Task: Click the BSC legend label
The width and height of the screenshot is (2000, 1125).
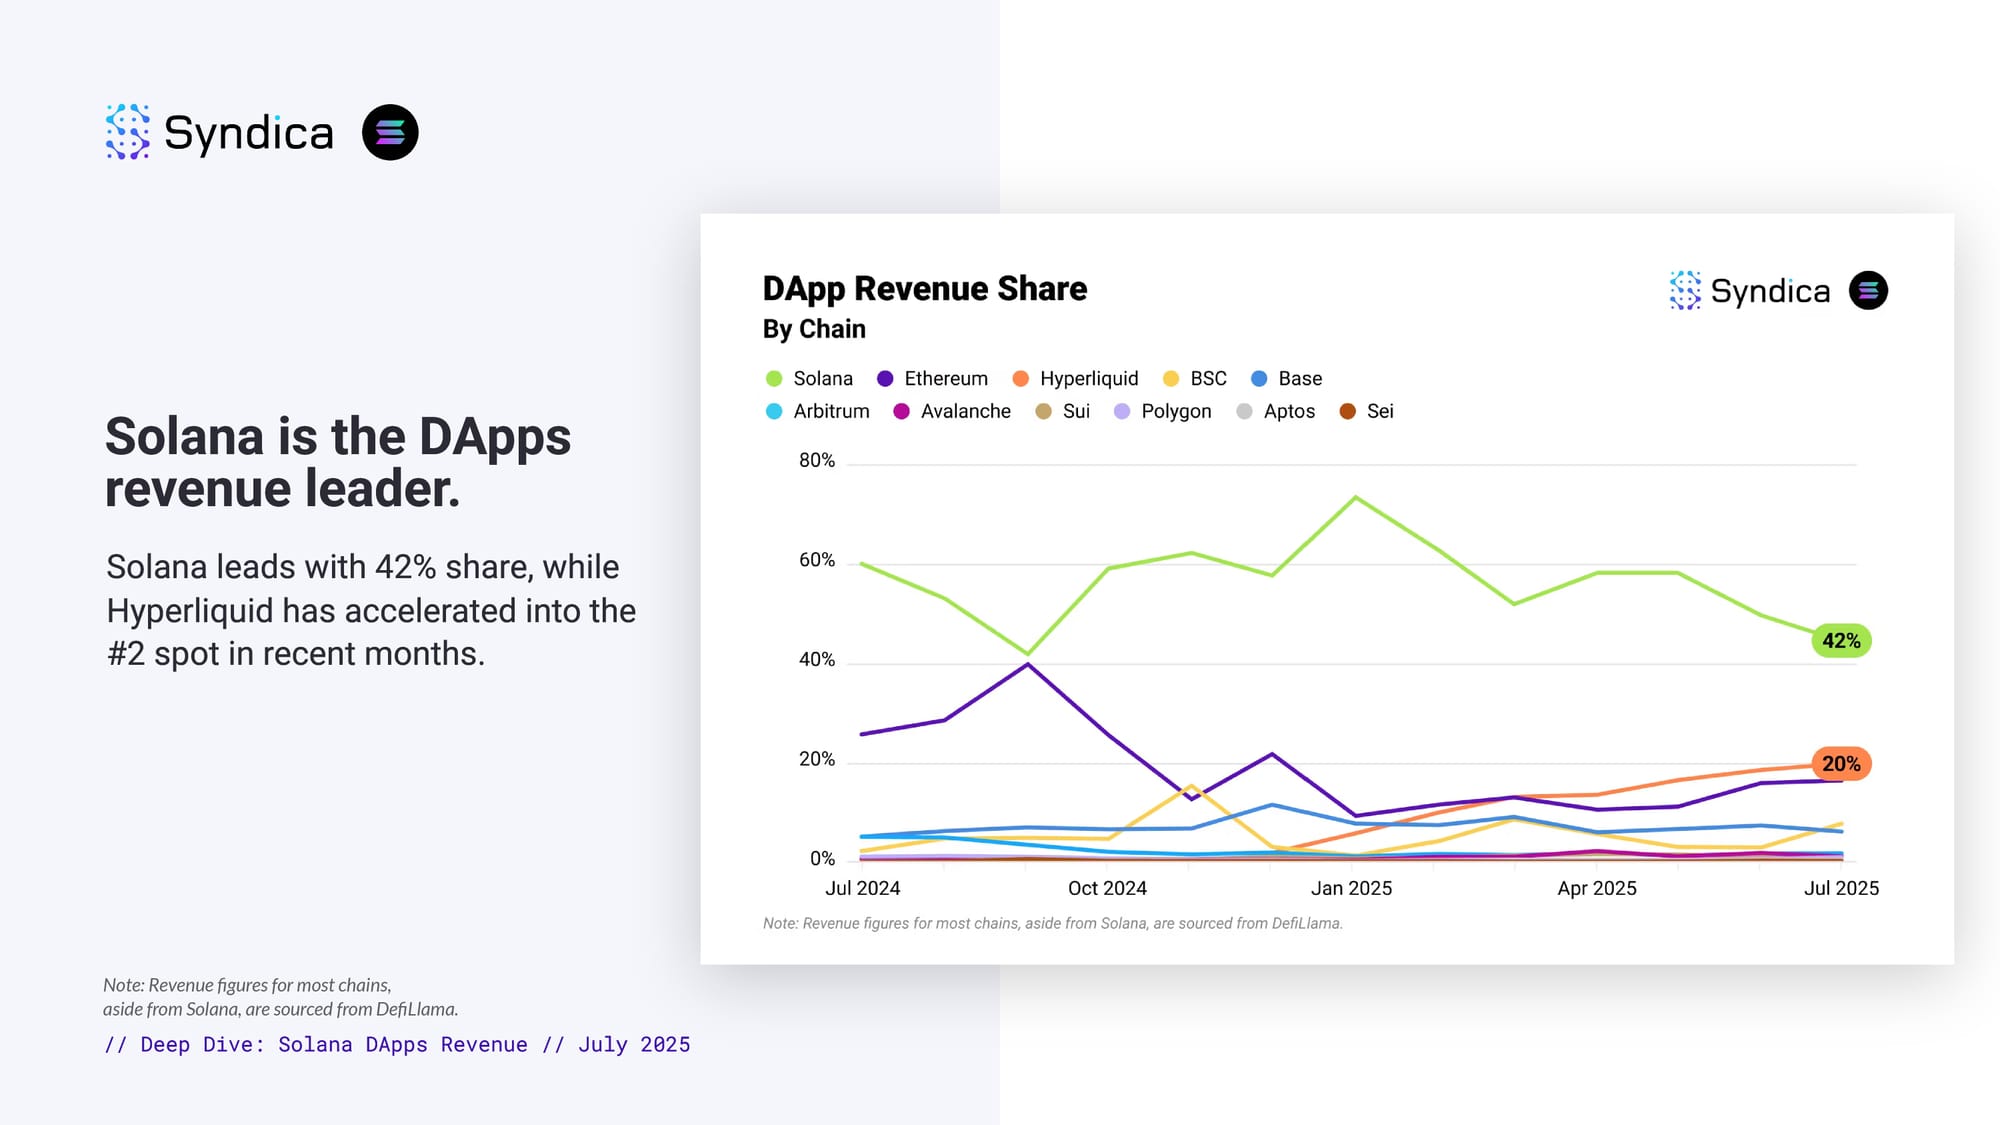Action: click(1208, 379)
